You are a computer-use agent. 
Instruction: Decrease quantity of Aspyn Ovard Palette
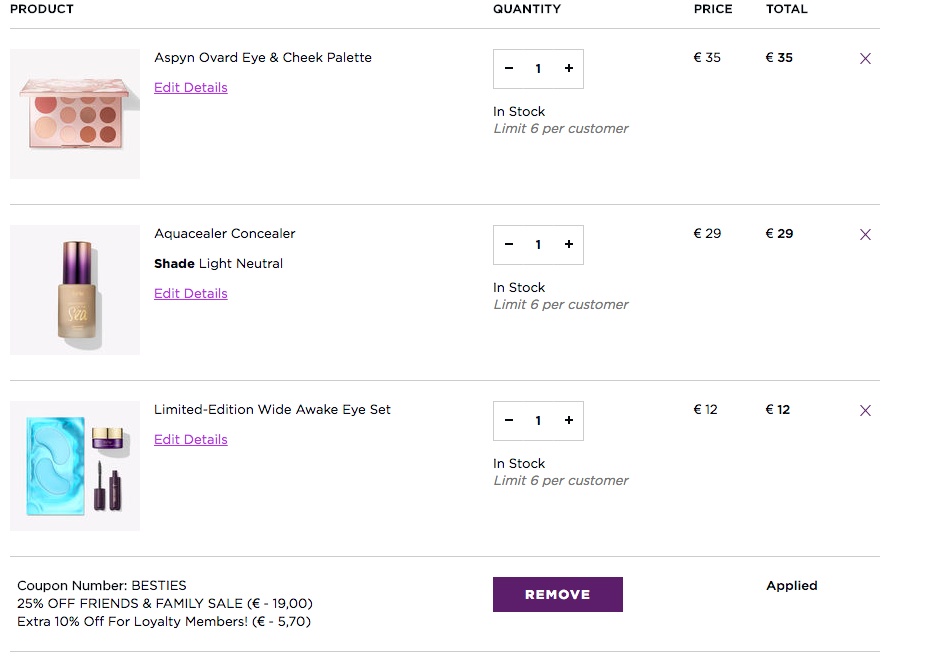click(x=509, y=69)
